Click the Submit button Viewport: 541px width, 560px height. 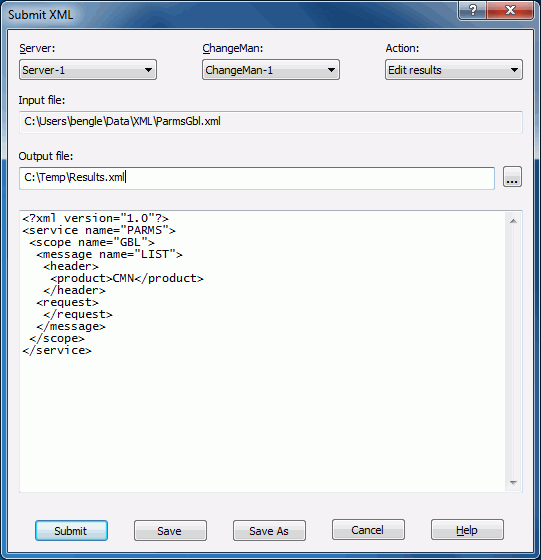click(71, 530)
